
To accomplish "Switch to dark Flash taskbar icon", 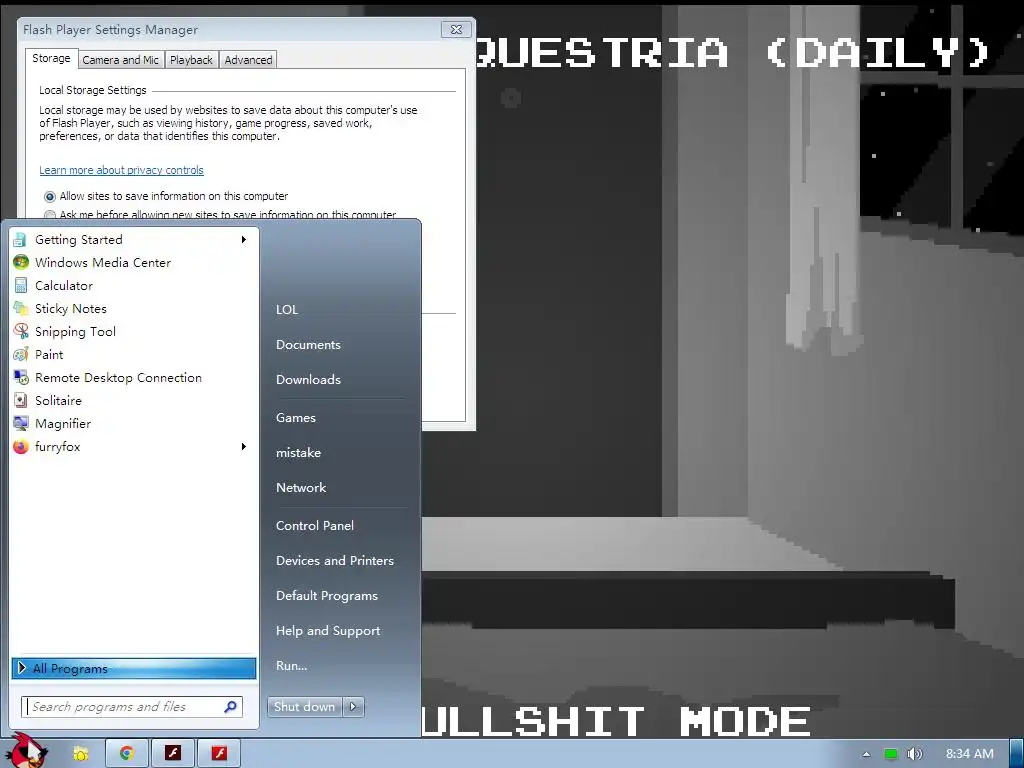I will click(x=173, y=754).
